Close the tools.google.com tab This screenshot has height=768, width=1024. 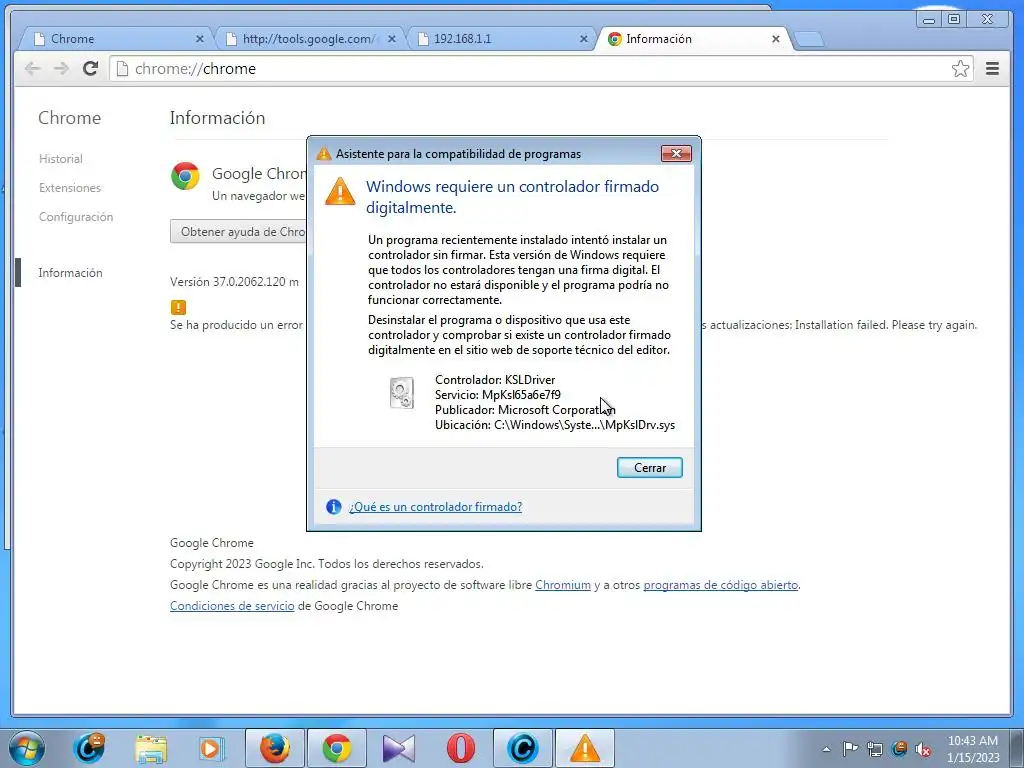pos(392,39)
